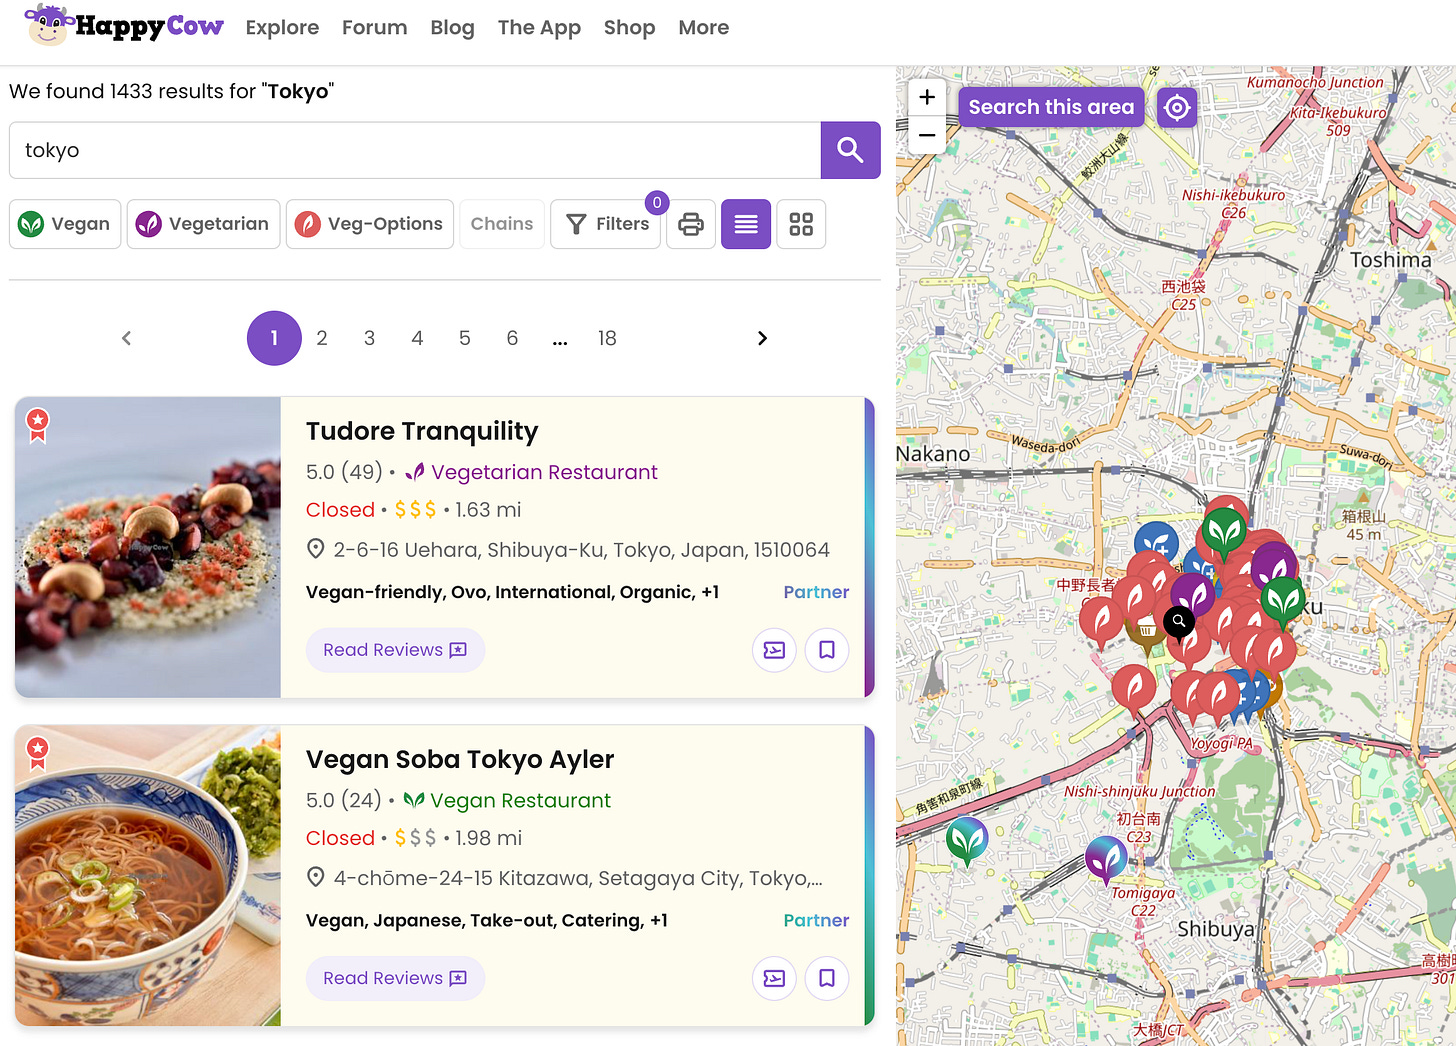The image size is (1456, 1046).
Task: Expand the More menu
Action: coord(703,28)
